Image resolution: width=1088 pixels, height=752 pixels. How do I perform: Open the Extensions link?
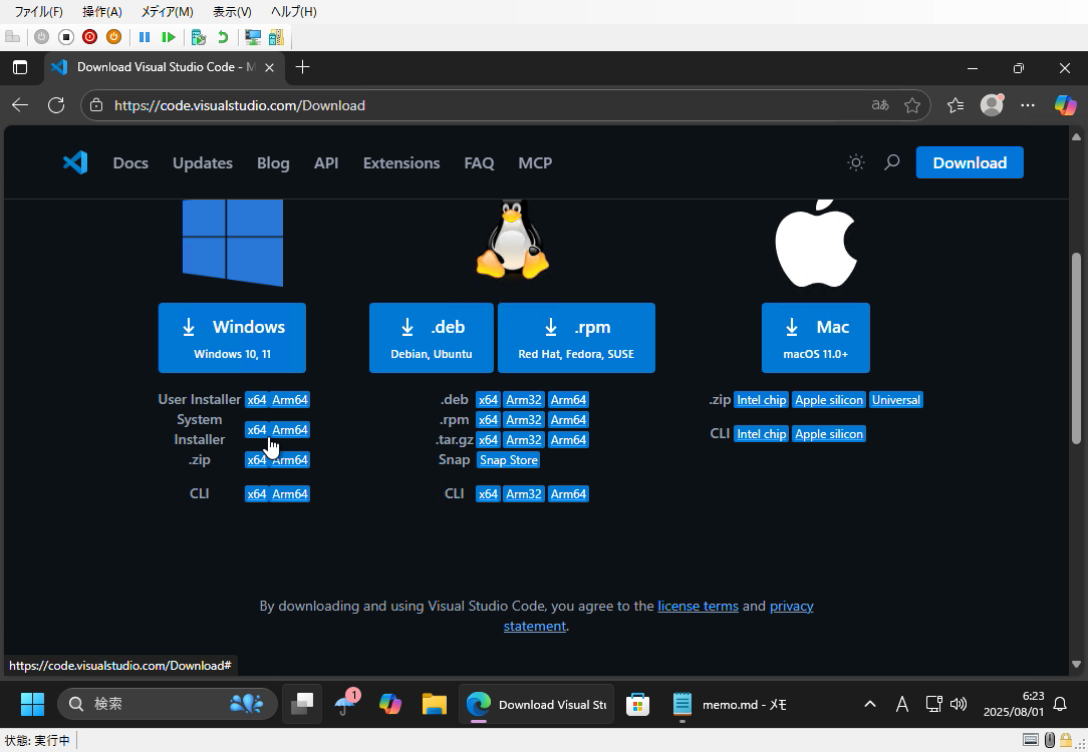click(x=401, y=163)
